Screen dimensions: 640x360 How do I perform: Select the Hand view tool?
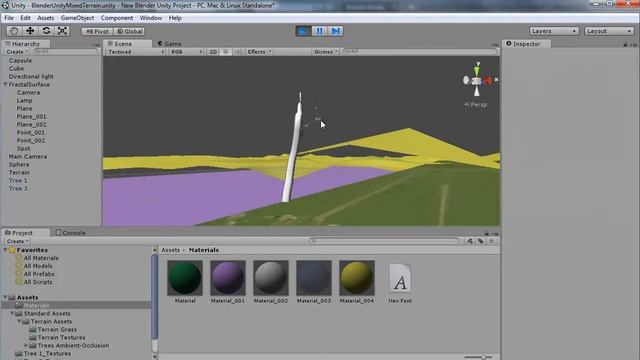14,31
